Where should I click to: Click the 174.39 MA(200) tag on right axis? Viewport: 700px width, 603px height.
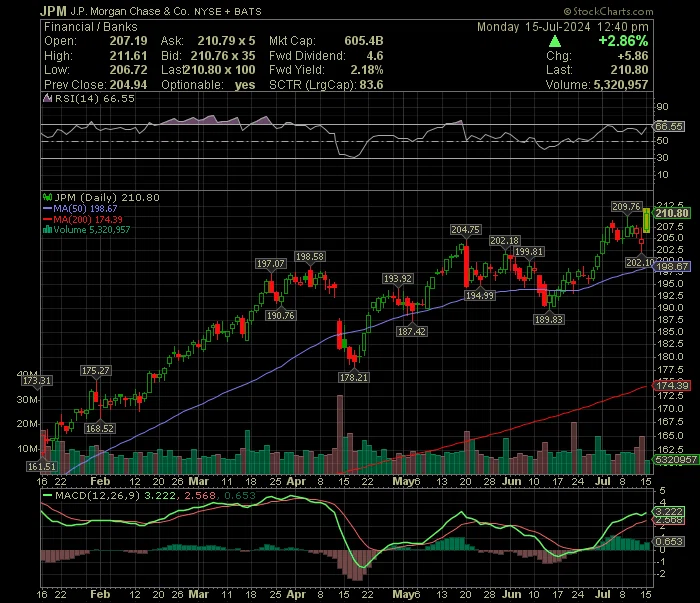671,385
